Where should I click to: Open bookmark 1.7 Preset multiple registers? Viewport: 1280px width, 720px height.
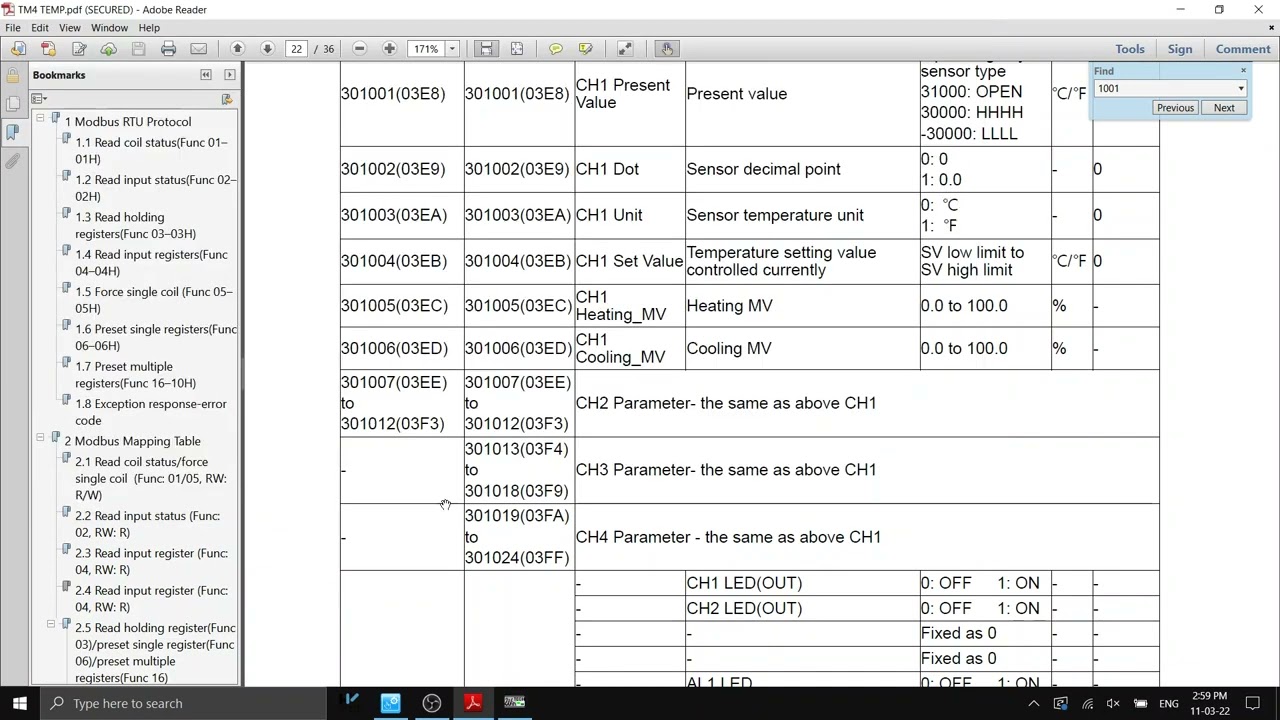tap(135, 375)
